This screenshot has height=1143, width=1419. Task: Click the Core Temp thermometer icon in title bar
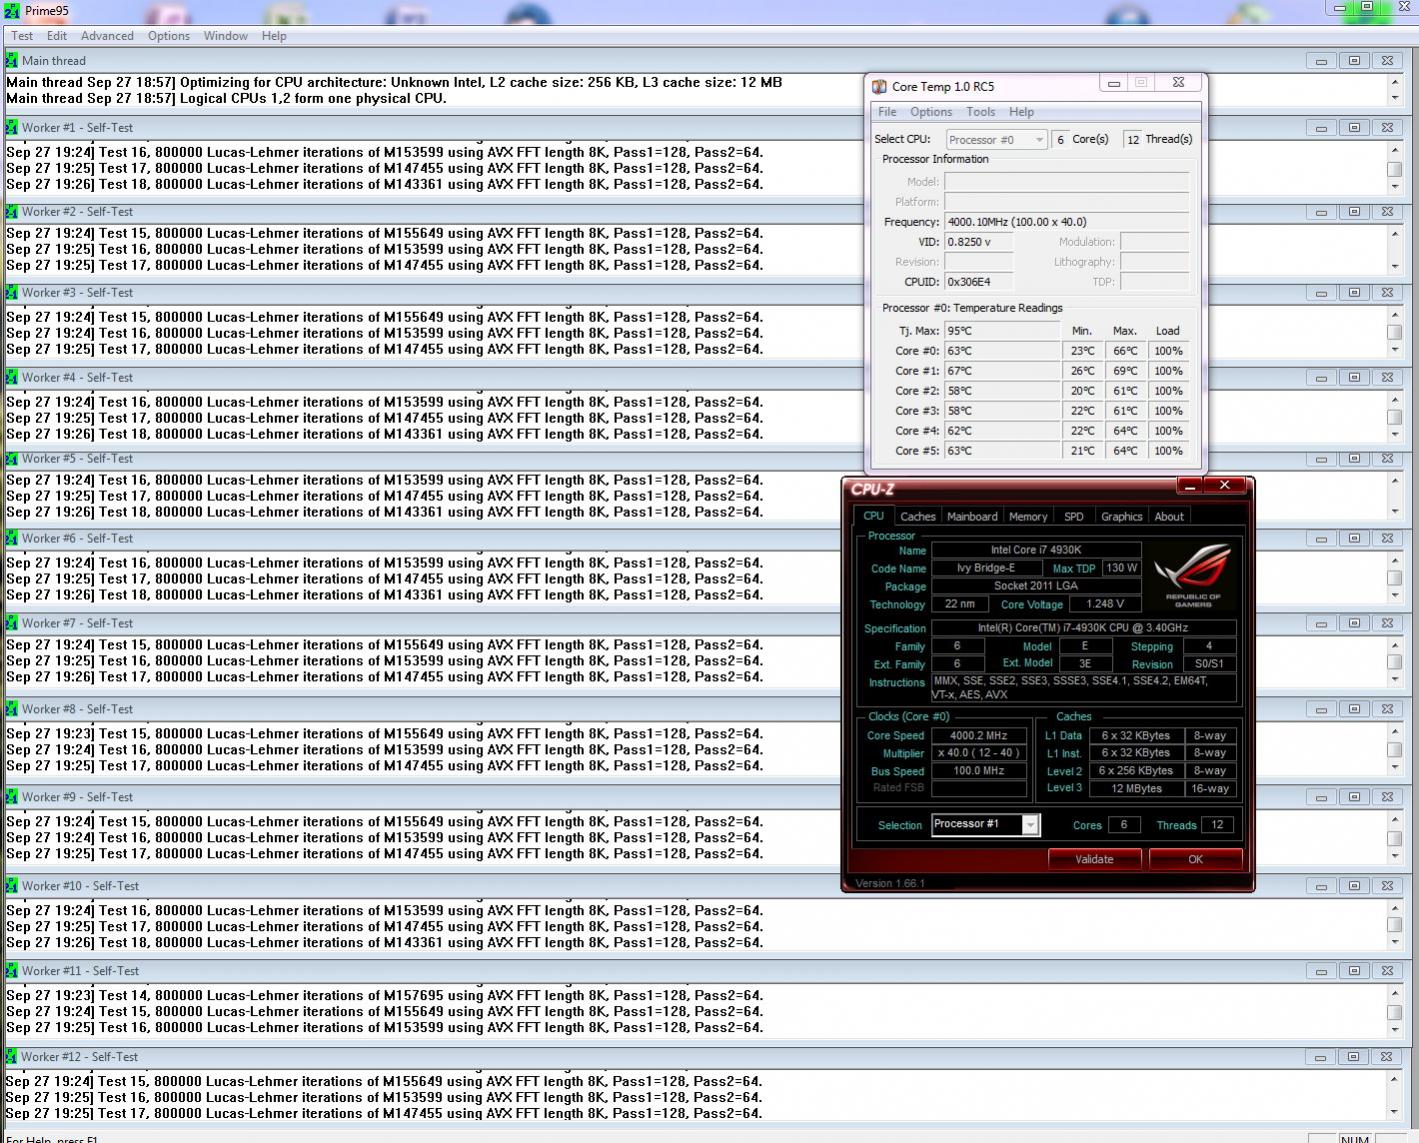[x=880, y=87]
